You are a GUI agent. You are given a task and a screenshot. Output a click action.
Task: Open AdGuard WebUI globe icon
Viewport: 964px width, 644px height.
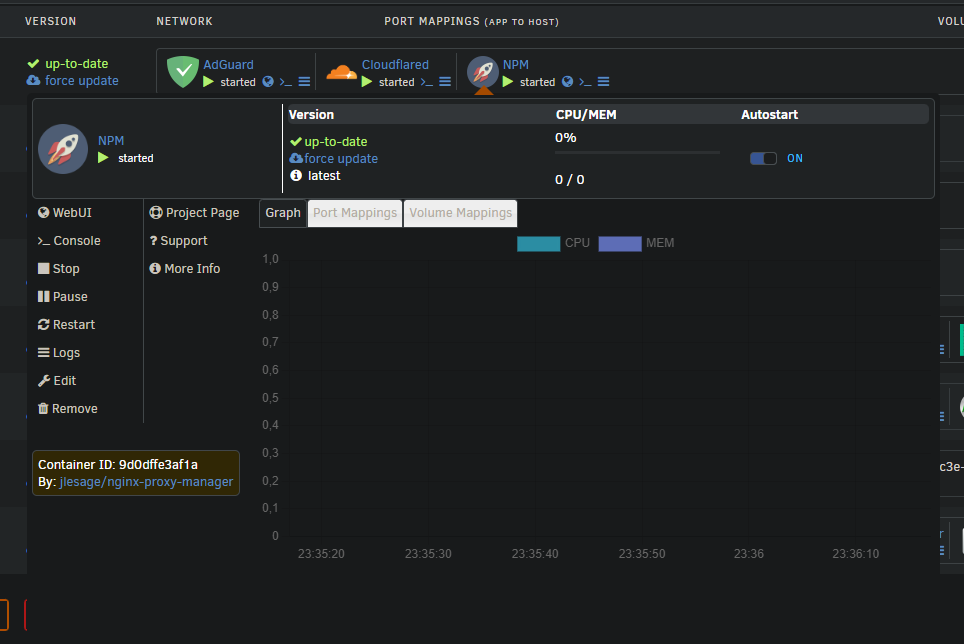click(x=268, y=82)
